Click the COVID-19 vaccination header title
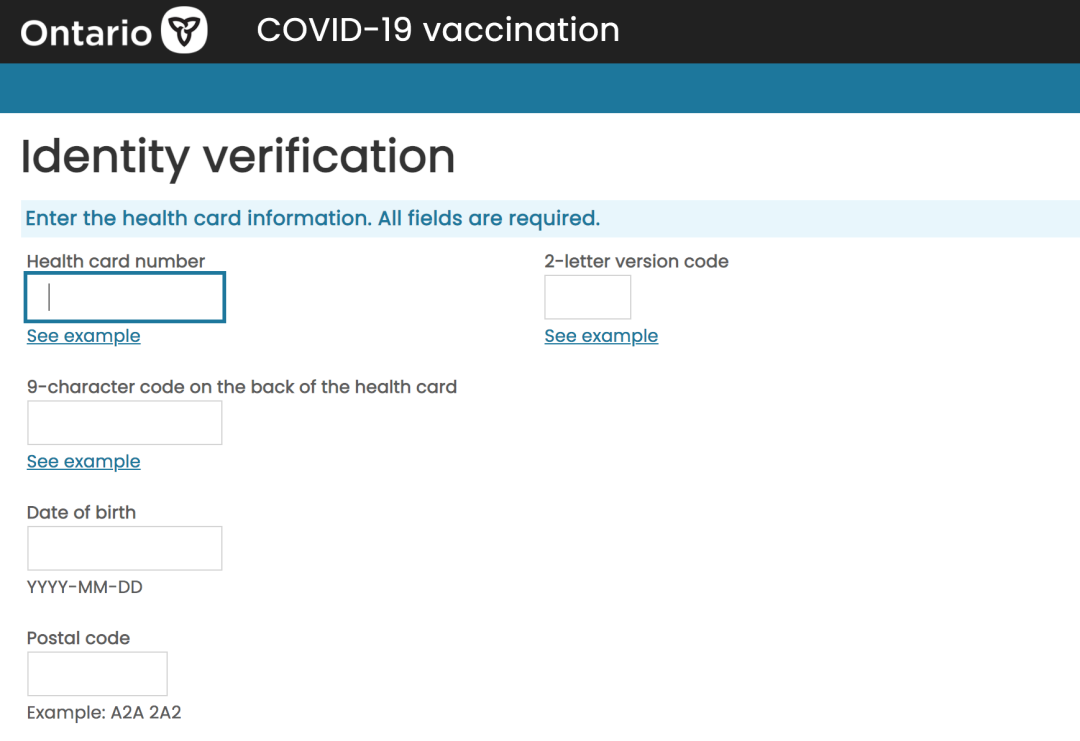 438,30
